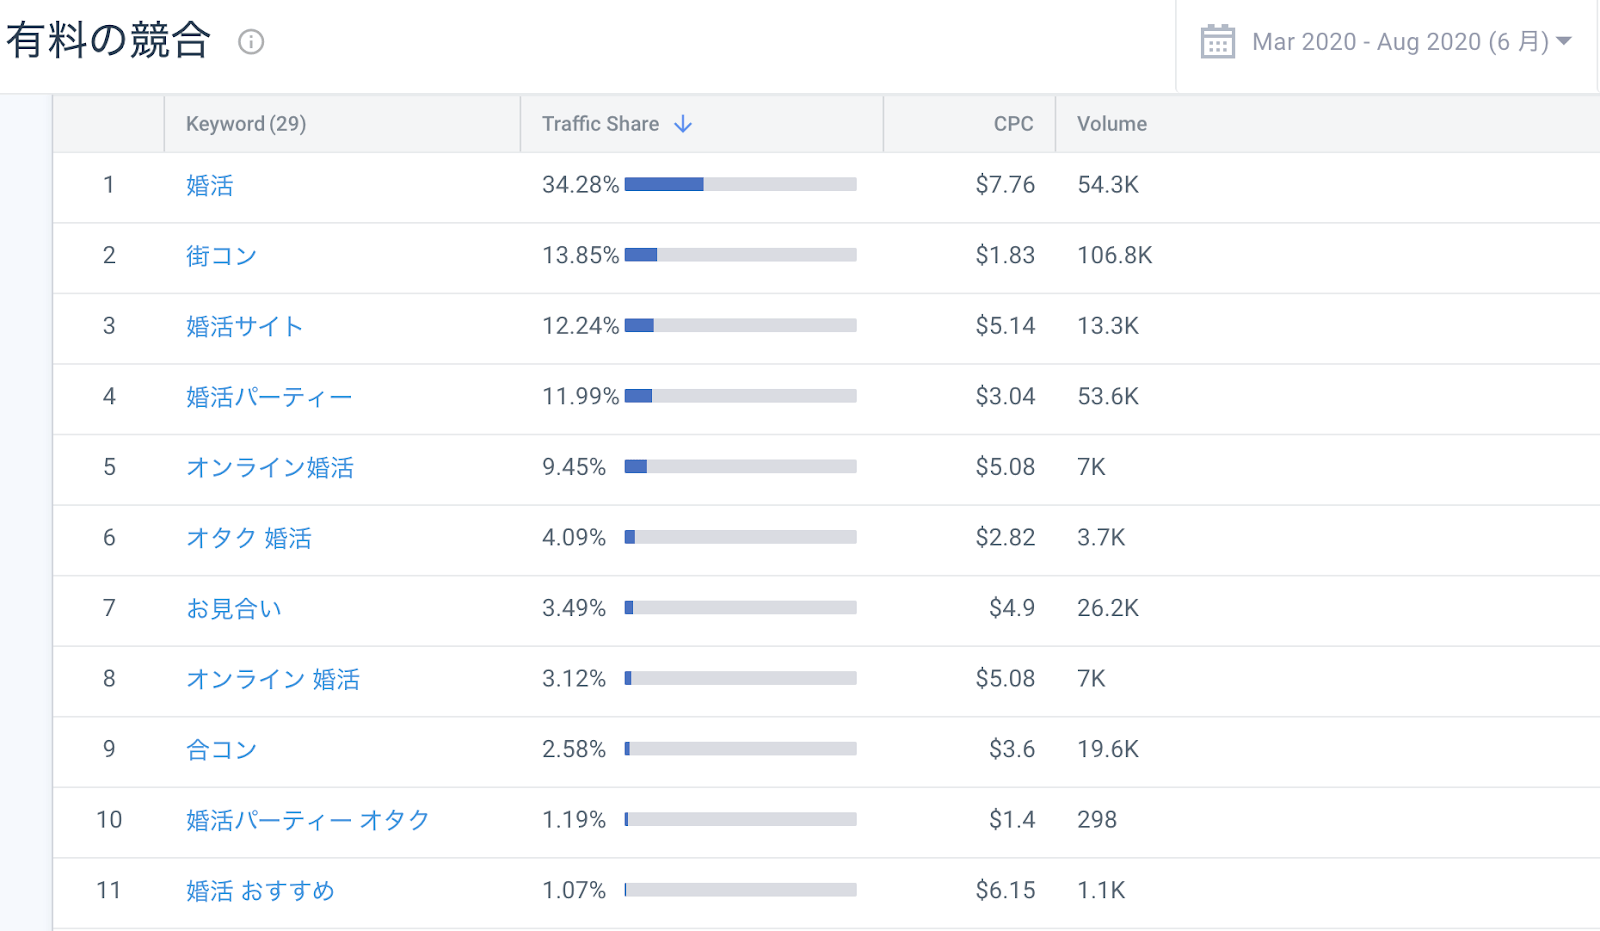This screenshot has width=1600, height=931.
Task: Open the お見合い keyword link
Action: pyautogui.click(x=234, y=609)
